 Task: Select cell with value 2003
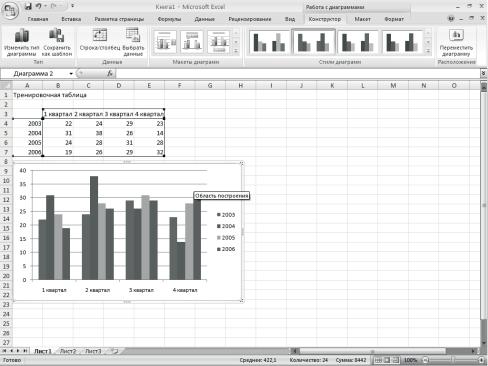tap(28, 124)
